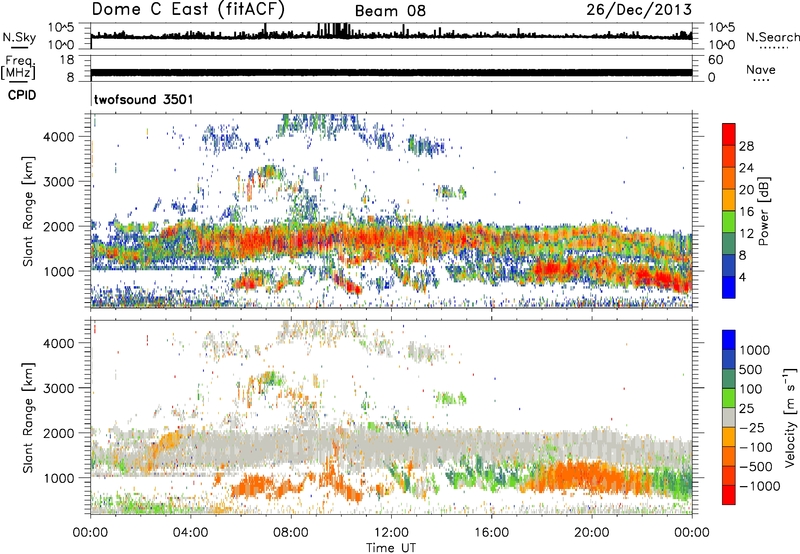The image size is (800, 554).
Task: Click the "10^0" tick beside N.Search
Action: point(721,45)
